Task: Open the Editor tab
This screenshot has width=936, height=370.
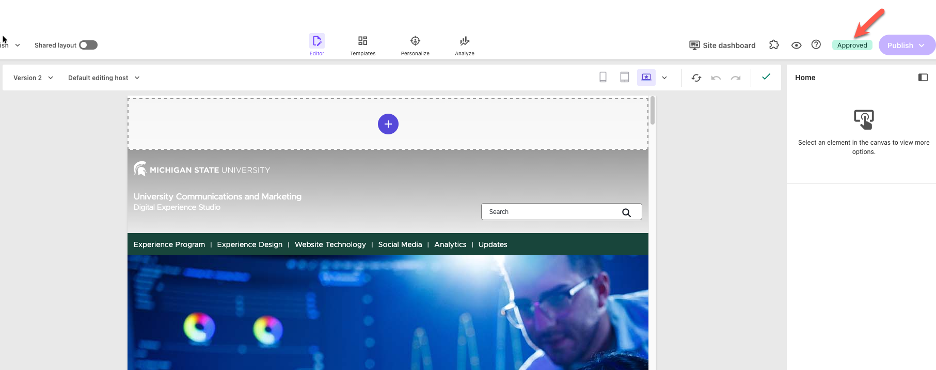Action: pos(316,45)
